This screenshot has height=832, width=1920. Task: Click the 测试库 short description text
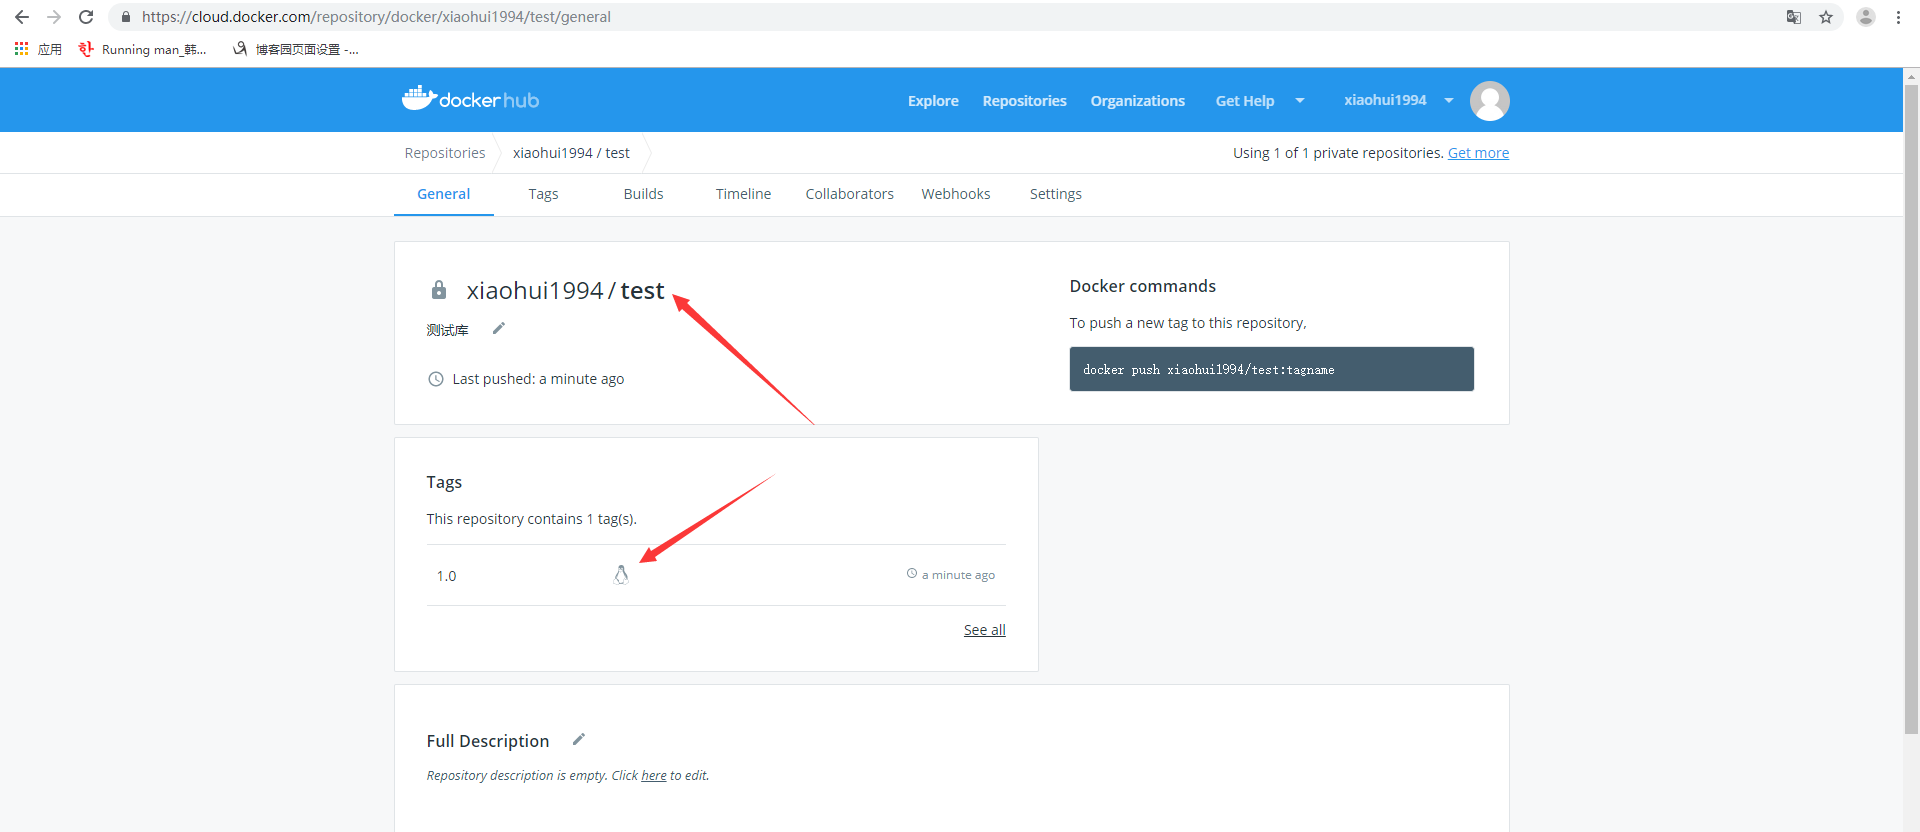tap(447, 330)
